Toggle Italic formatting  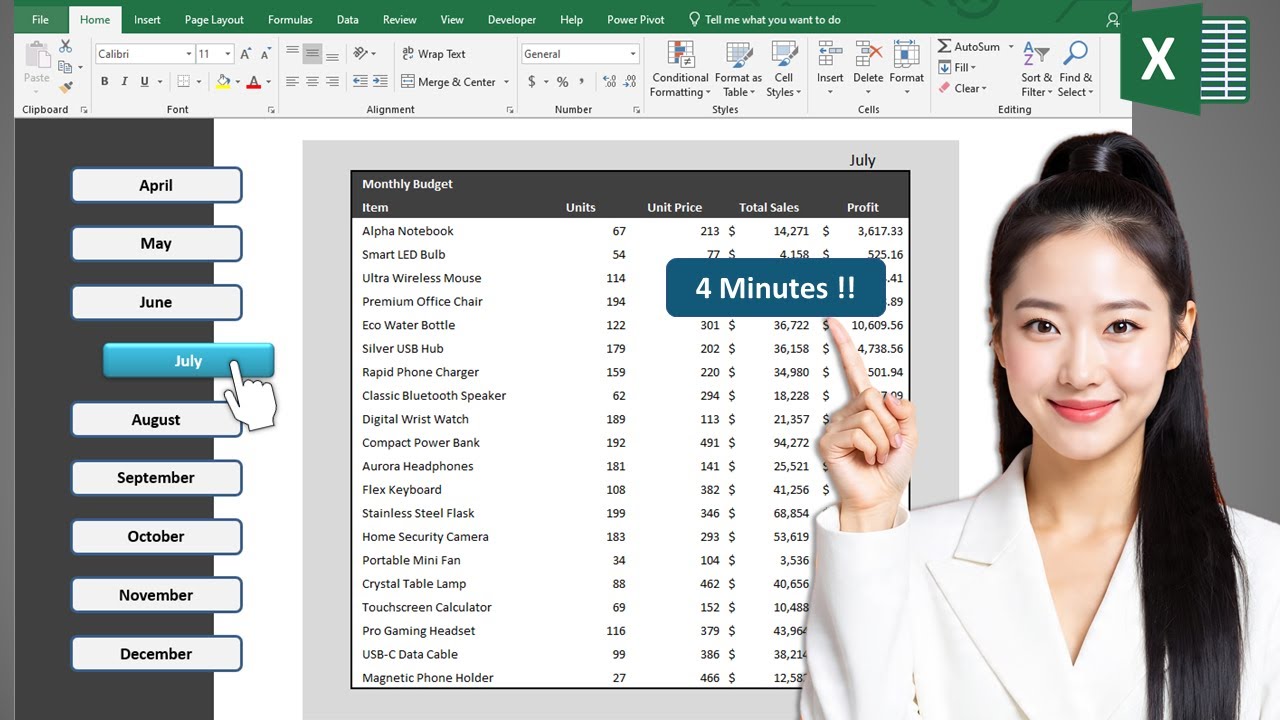(x=124, y=82)
